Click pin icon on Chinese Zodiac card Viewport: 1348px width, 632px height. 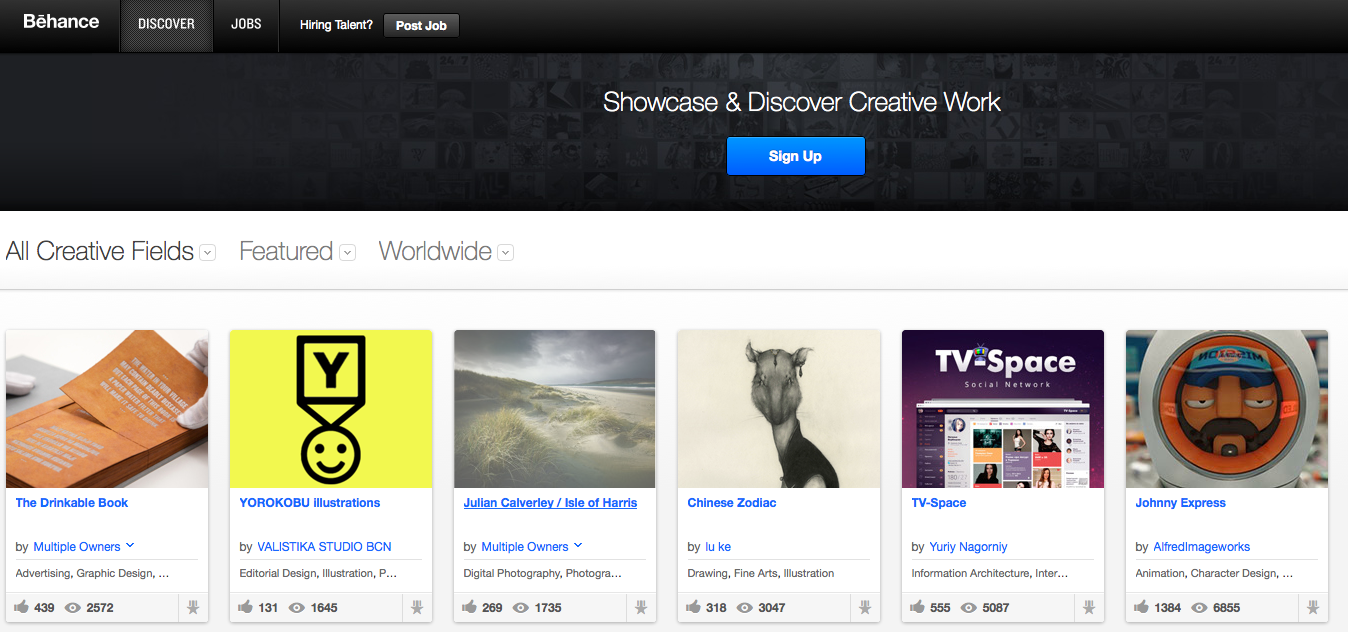[865, 607]
